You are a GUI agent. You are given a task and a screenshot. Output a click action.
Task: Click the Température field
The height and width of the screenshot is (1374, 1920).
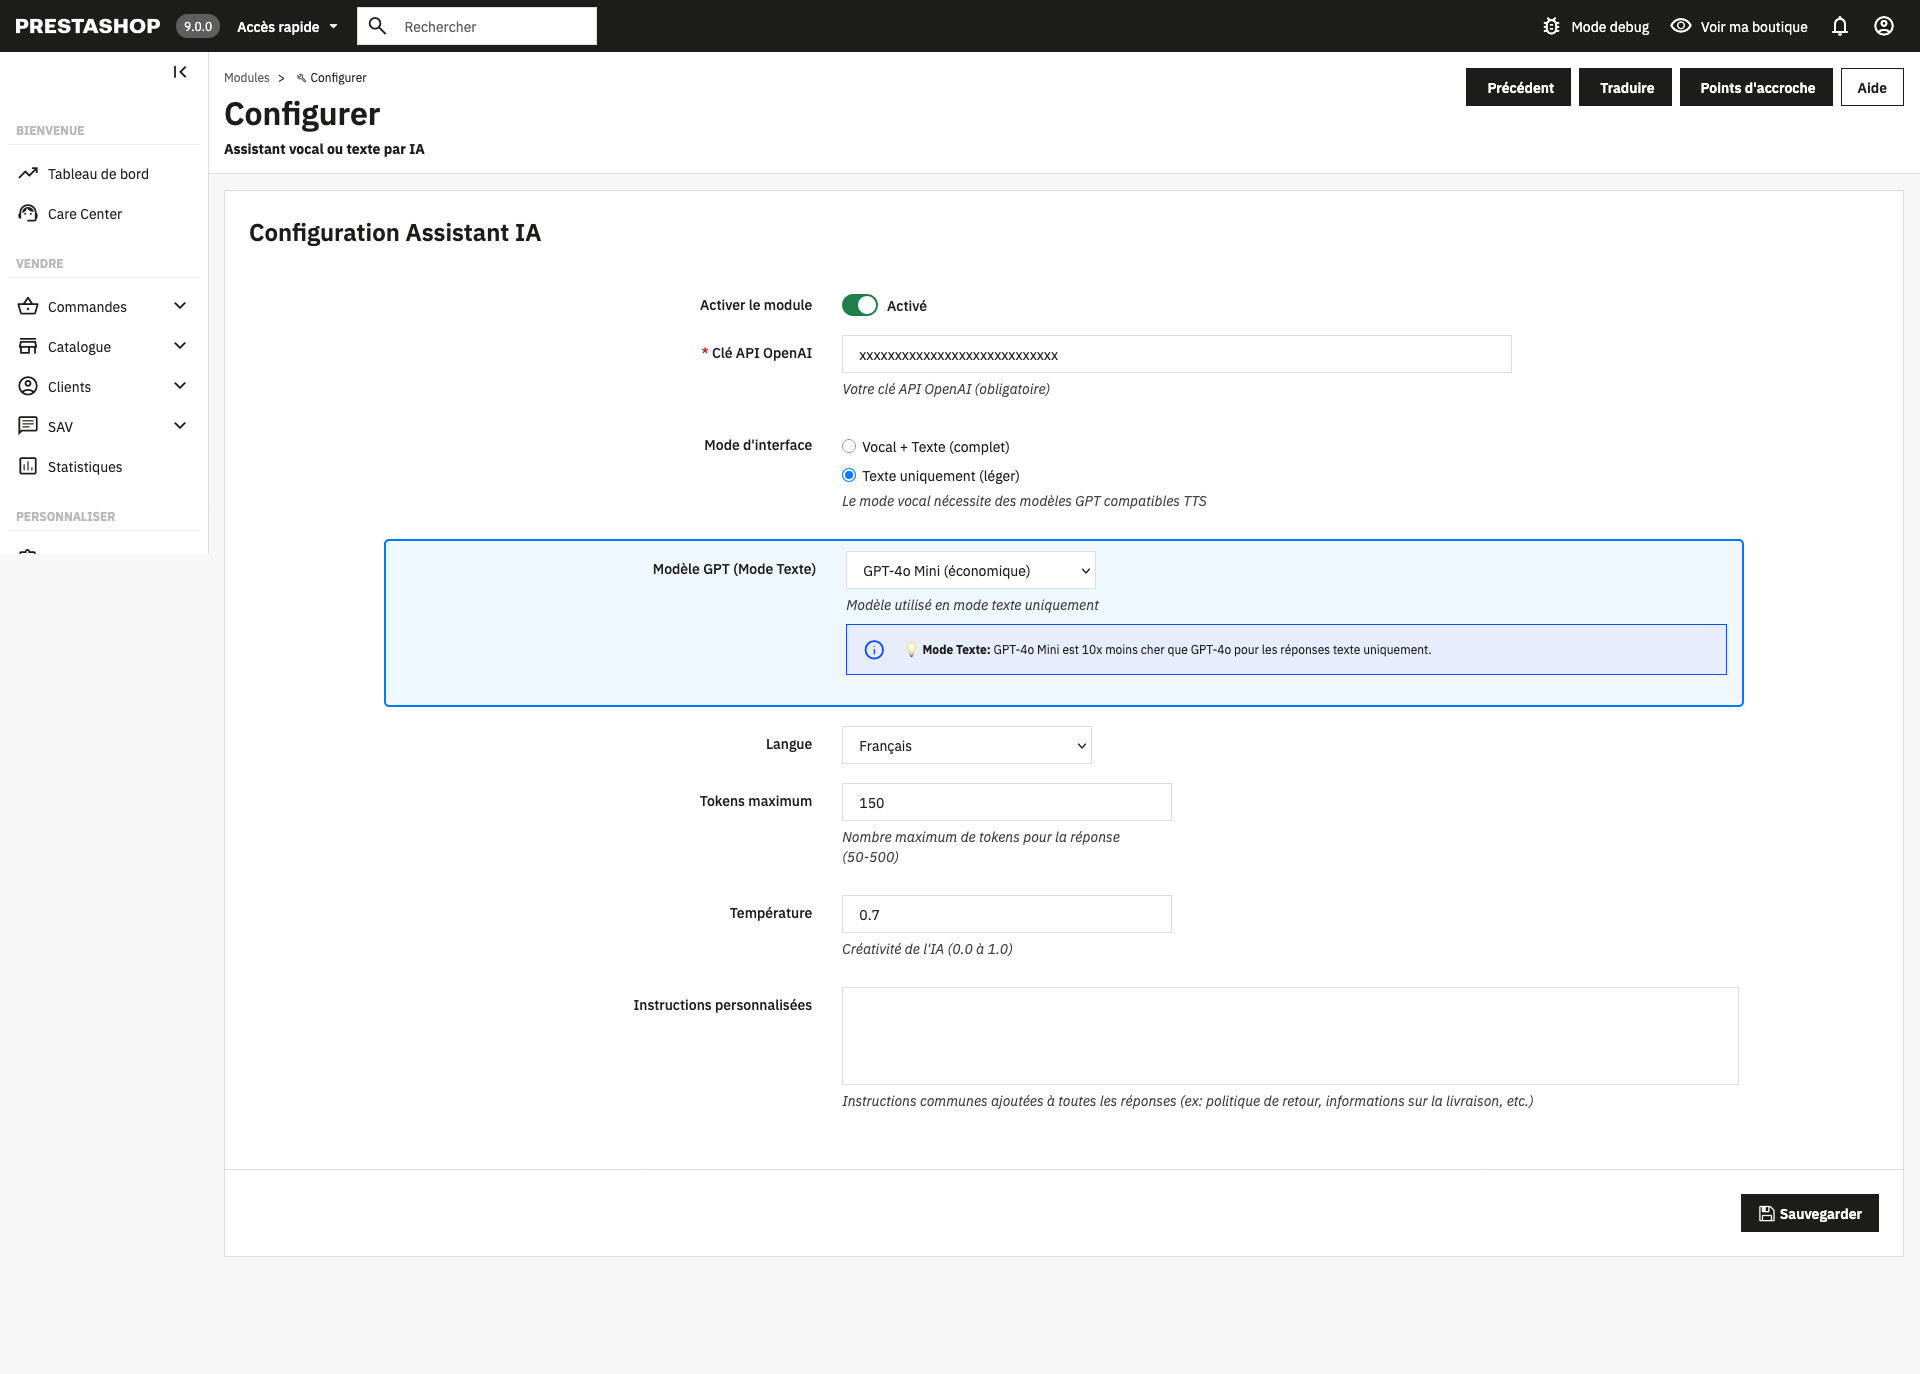pyautogui.click(x=1006, y=914)
